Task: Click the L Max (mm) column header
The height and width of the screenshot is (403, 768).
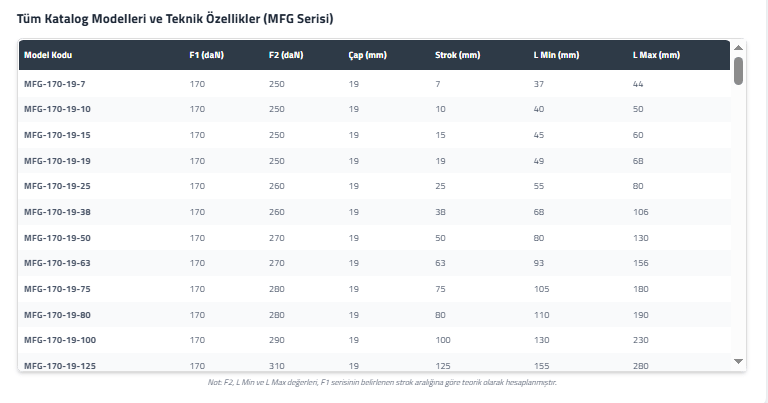Action: pos(656,54)
